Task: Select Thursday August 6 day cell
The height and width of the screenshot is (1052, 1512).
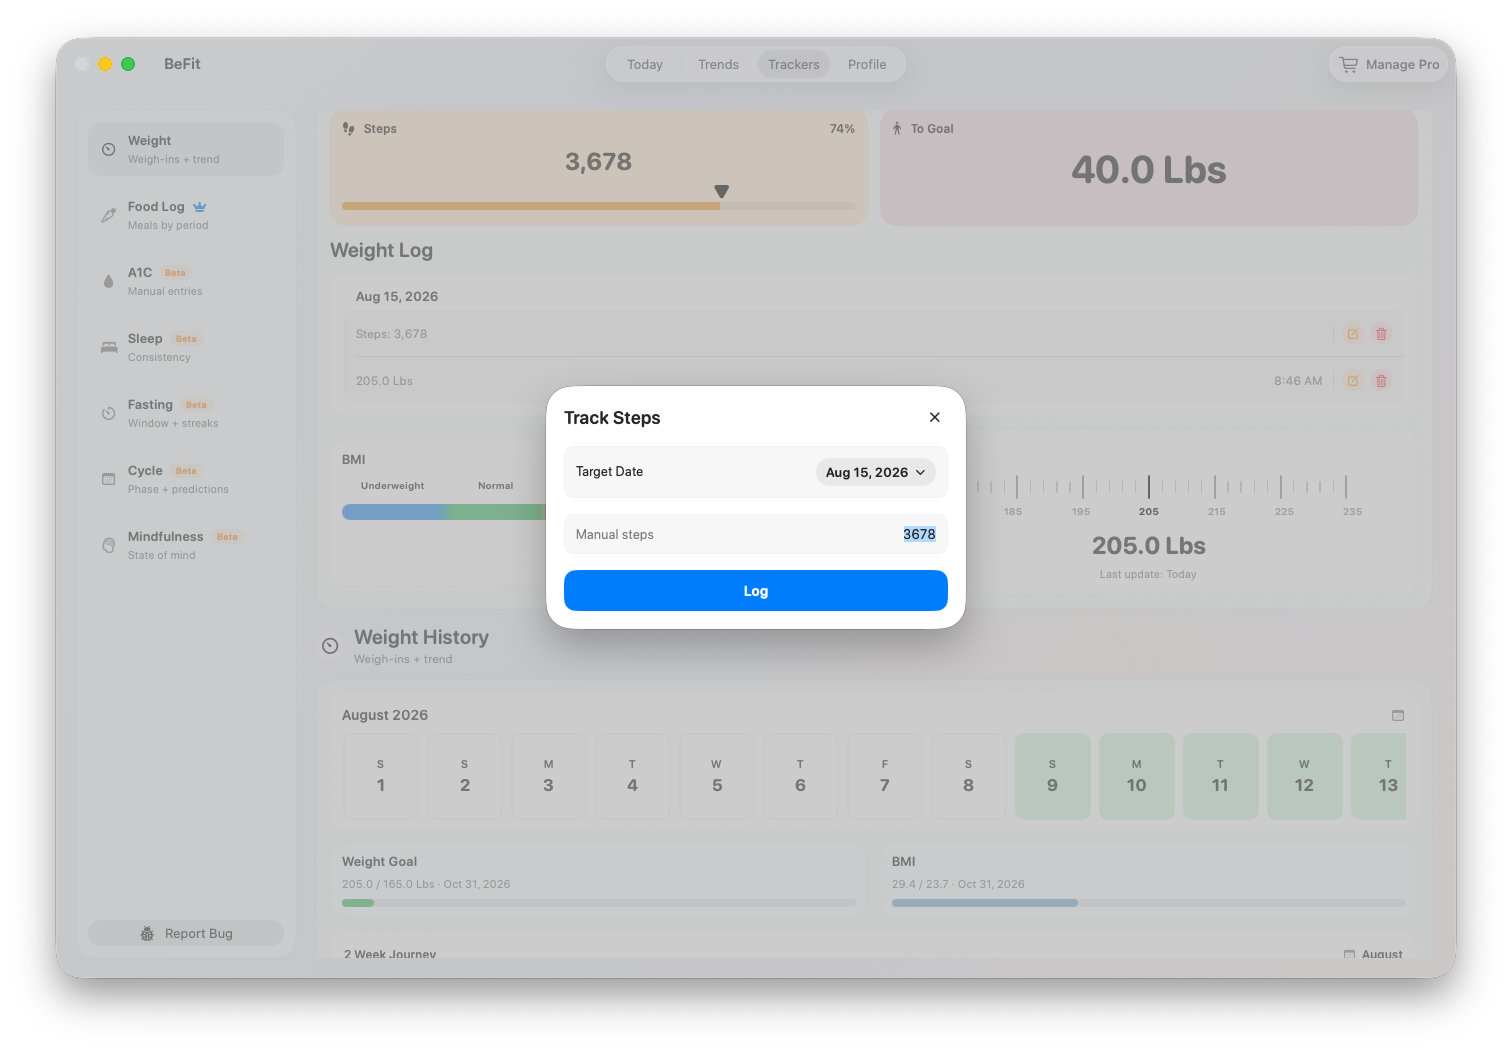Action: pos(801,776)
